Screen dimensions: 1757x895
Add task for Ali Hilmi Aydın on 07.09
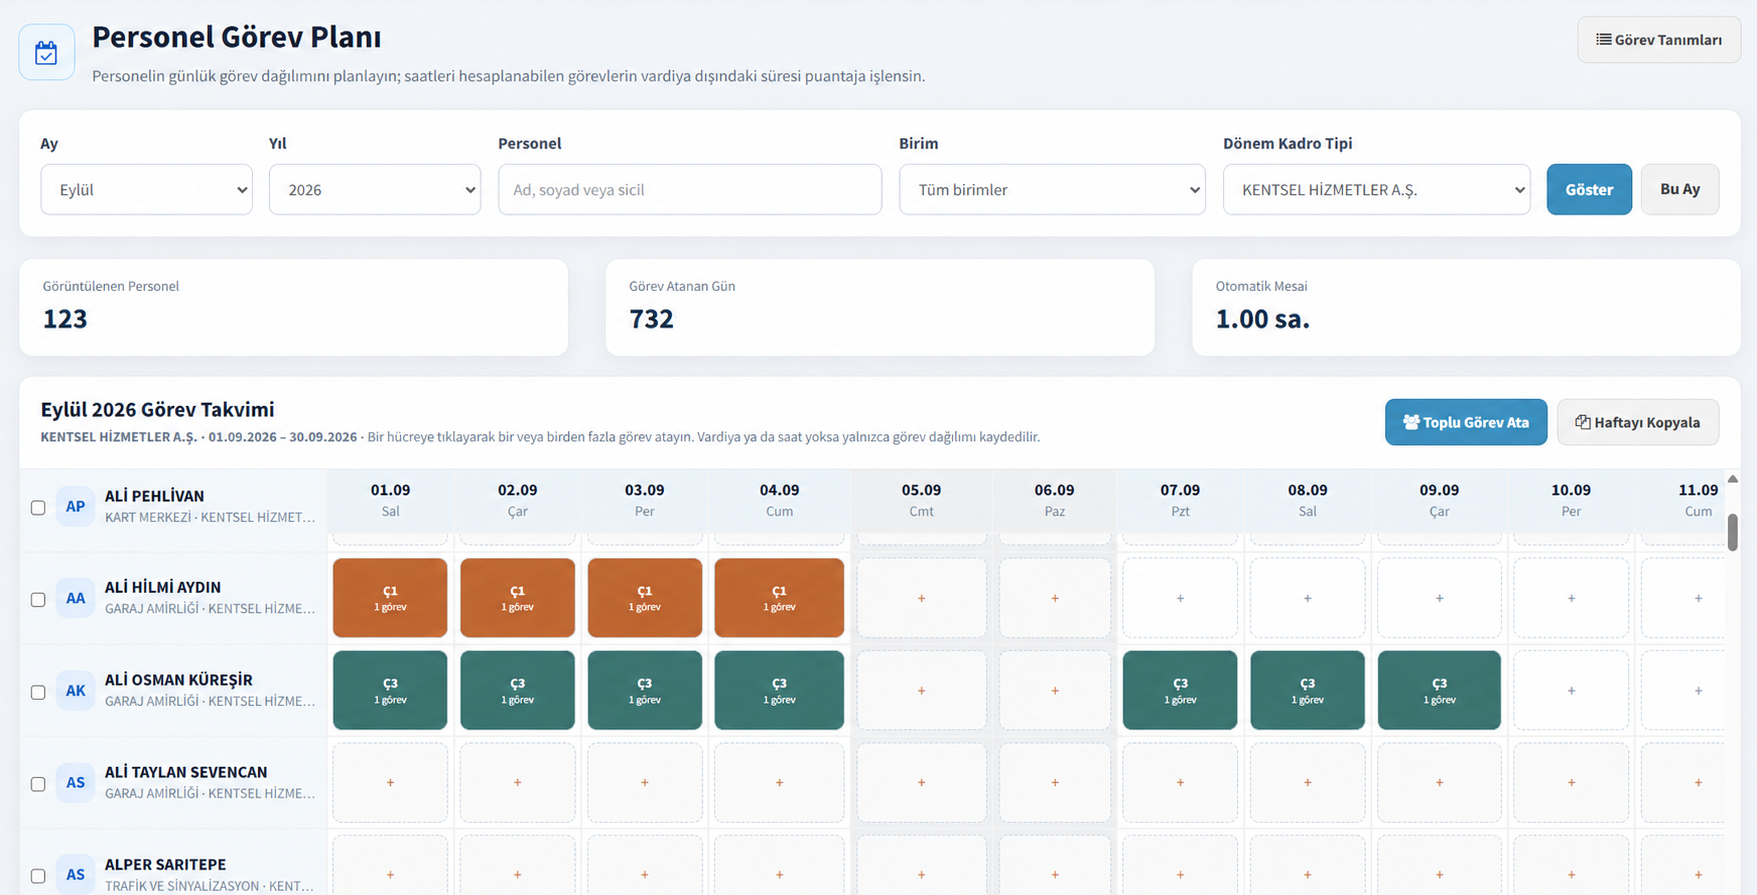[1180, 598]
